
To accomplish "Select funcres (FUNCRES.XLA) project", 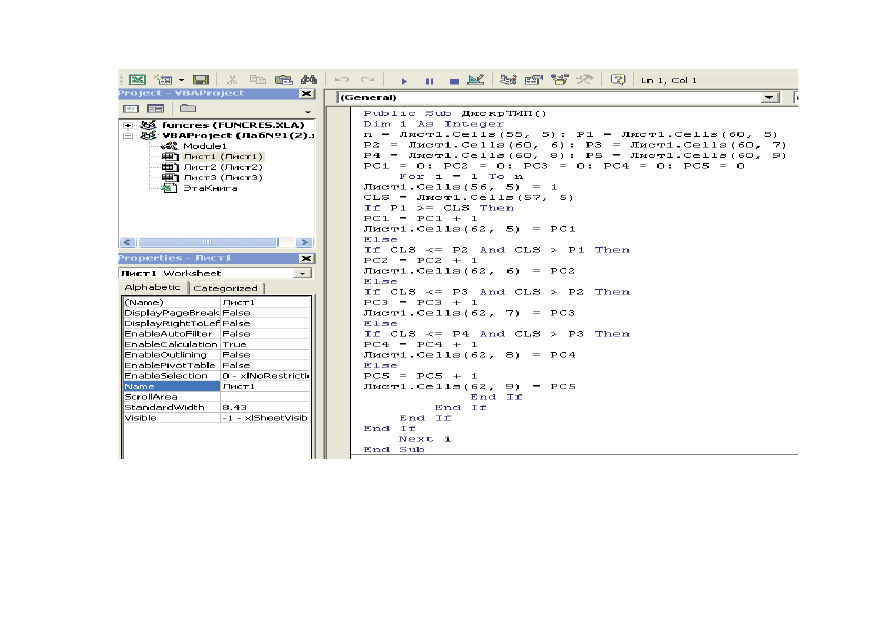I will [x=233, y=125].
